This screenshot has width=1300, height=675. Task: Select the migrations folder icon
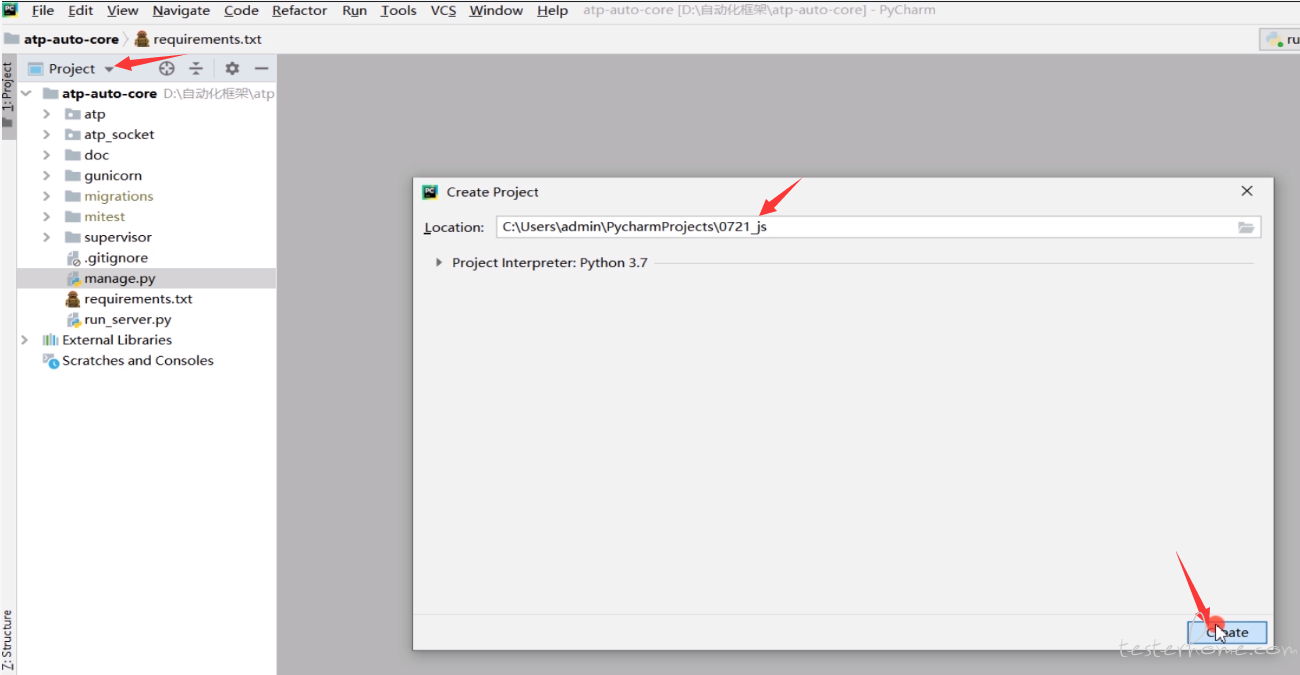click(x=72, y=196)
